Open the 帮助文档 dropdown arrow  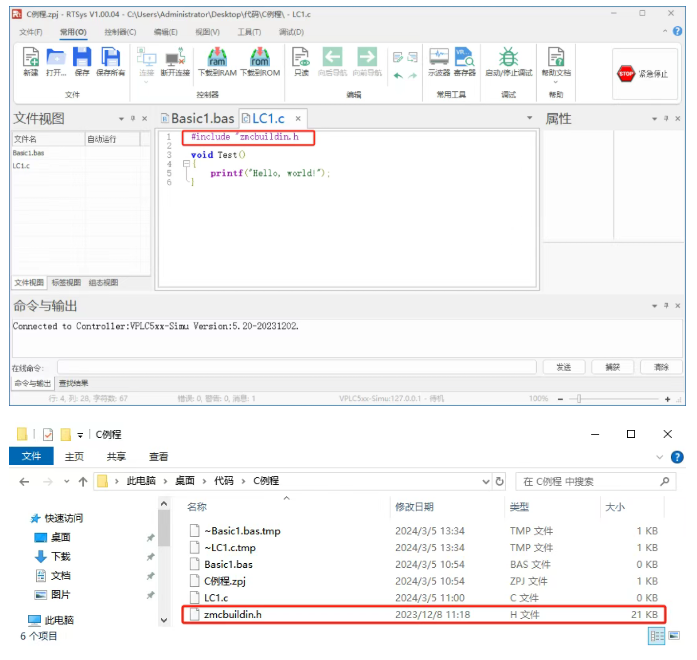556,83
